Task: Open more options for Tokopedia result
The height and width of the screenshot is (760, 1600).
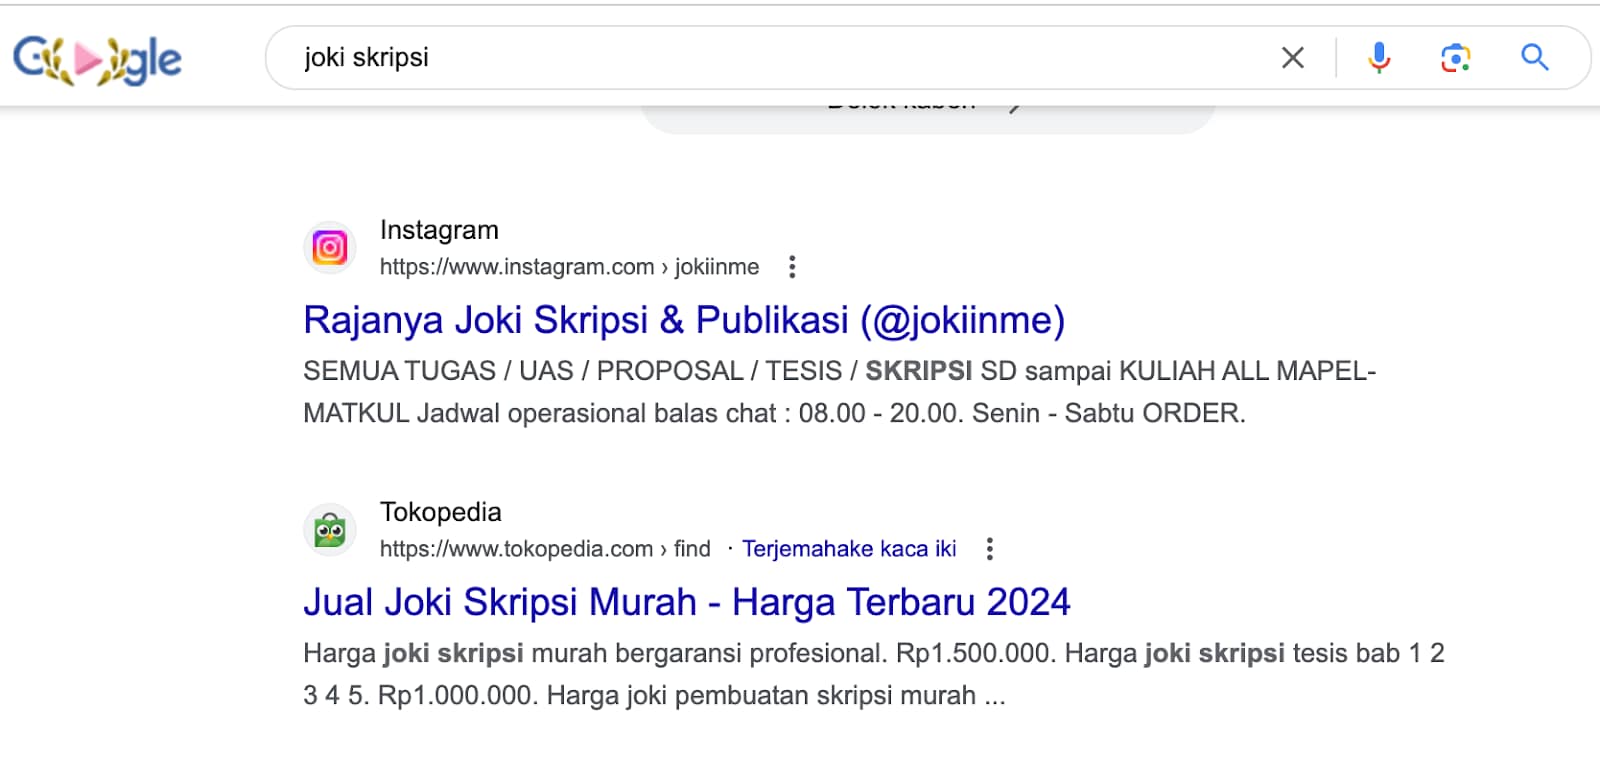Action: [989, 549]
